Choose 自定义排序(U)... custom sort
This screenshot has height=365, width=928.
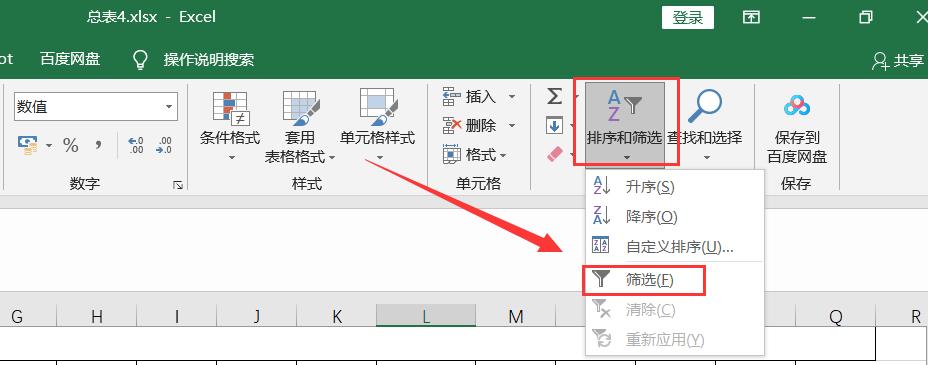675,247
